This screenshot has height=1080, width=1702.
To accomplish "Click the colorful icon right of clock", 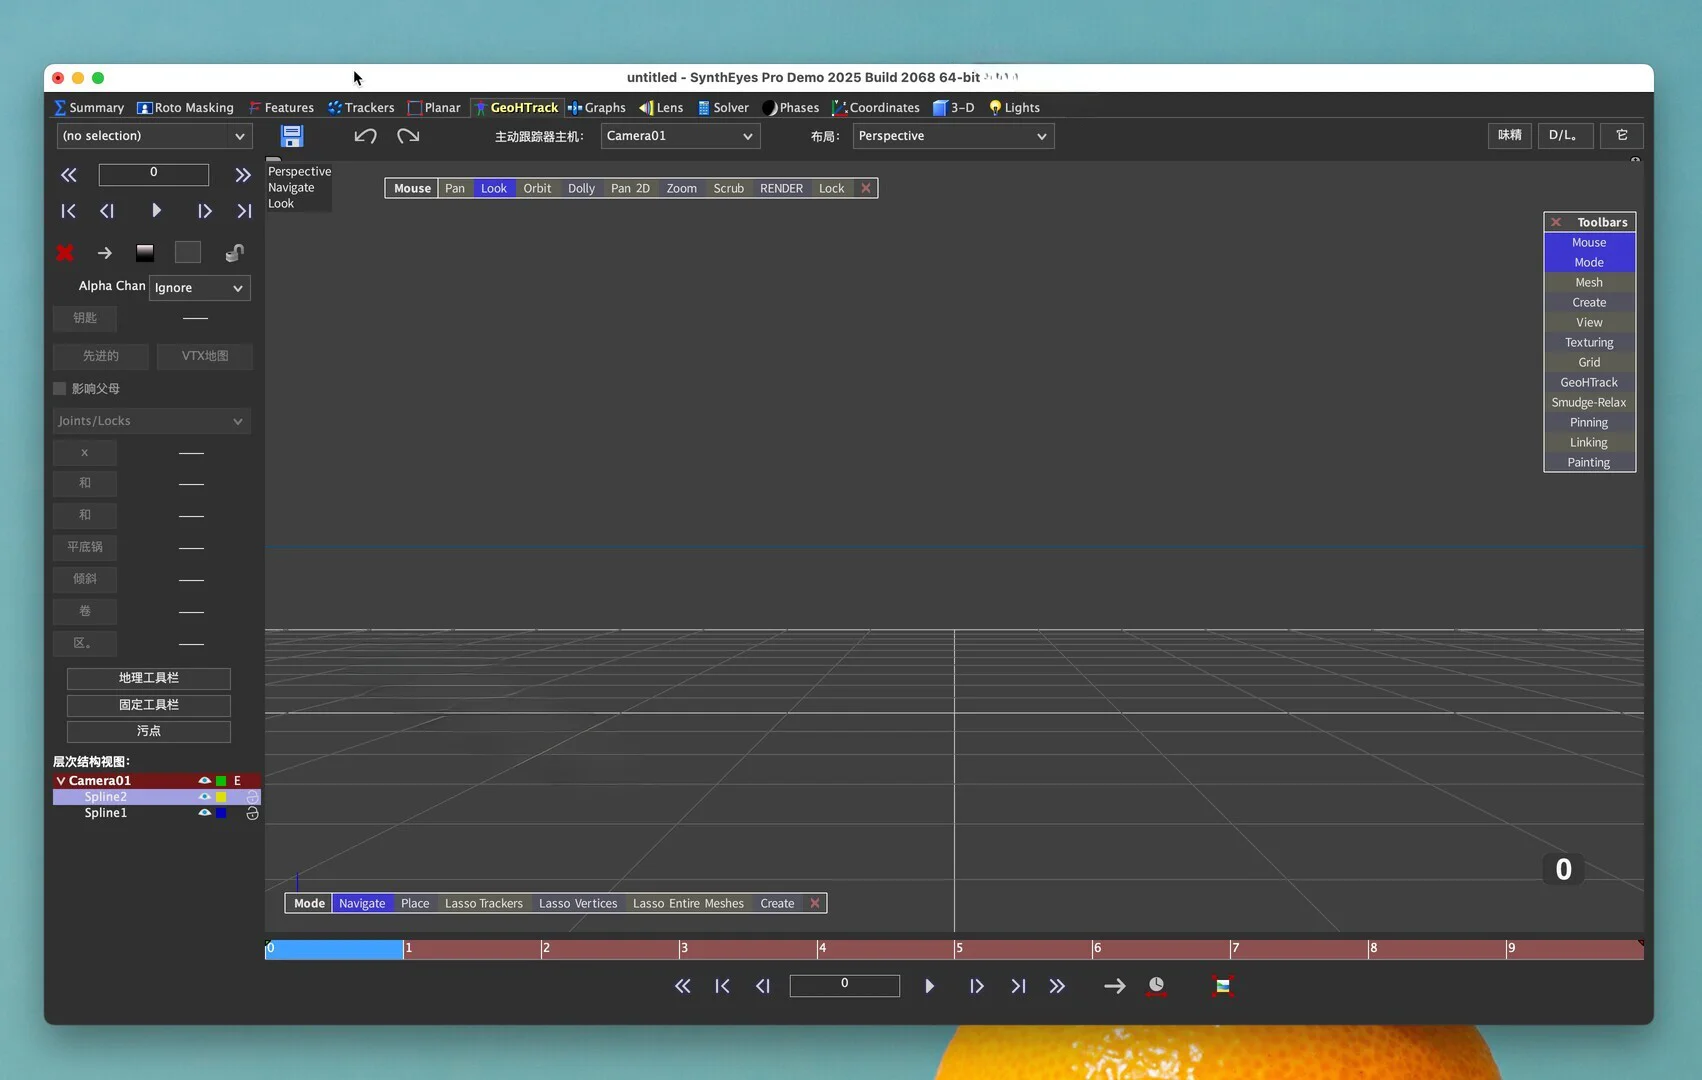I will (1222, 986).
